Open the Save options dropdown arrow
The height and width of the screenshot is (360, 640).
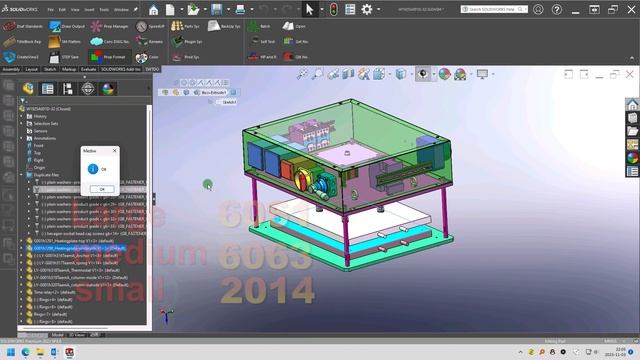click(228, 9)
